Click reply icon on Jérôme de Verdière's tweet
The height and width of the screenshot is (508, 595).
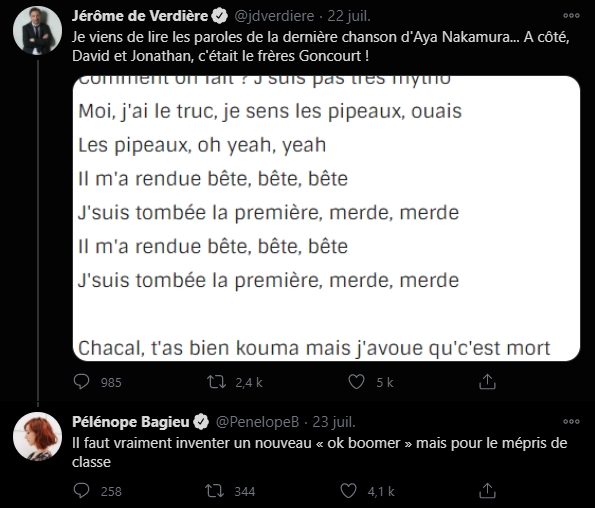point(81,382)
